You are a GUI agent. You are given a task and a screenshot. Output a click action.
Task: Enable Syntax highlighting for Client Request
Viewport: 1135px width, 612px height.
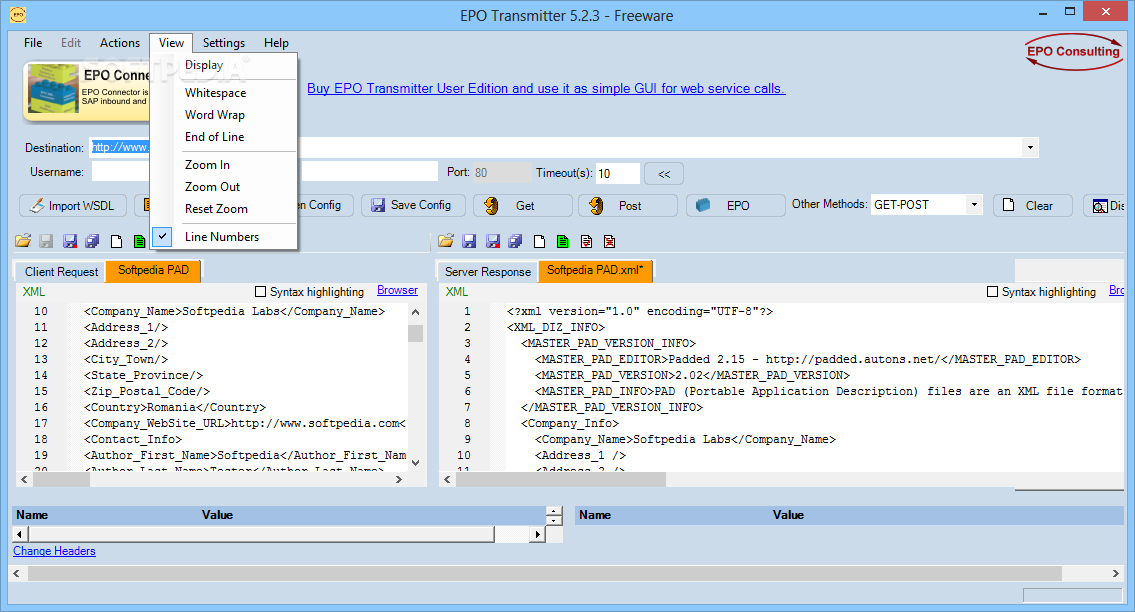261,292
